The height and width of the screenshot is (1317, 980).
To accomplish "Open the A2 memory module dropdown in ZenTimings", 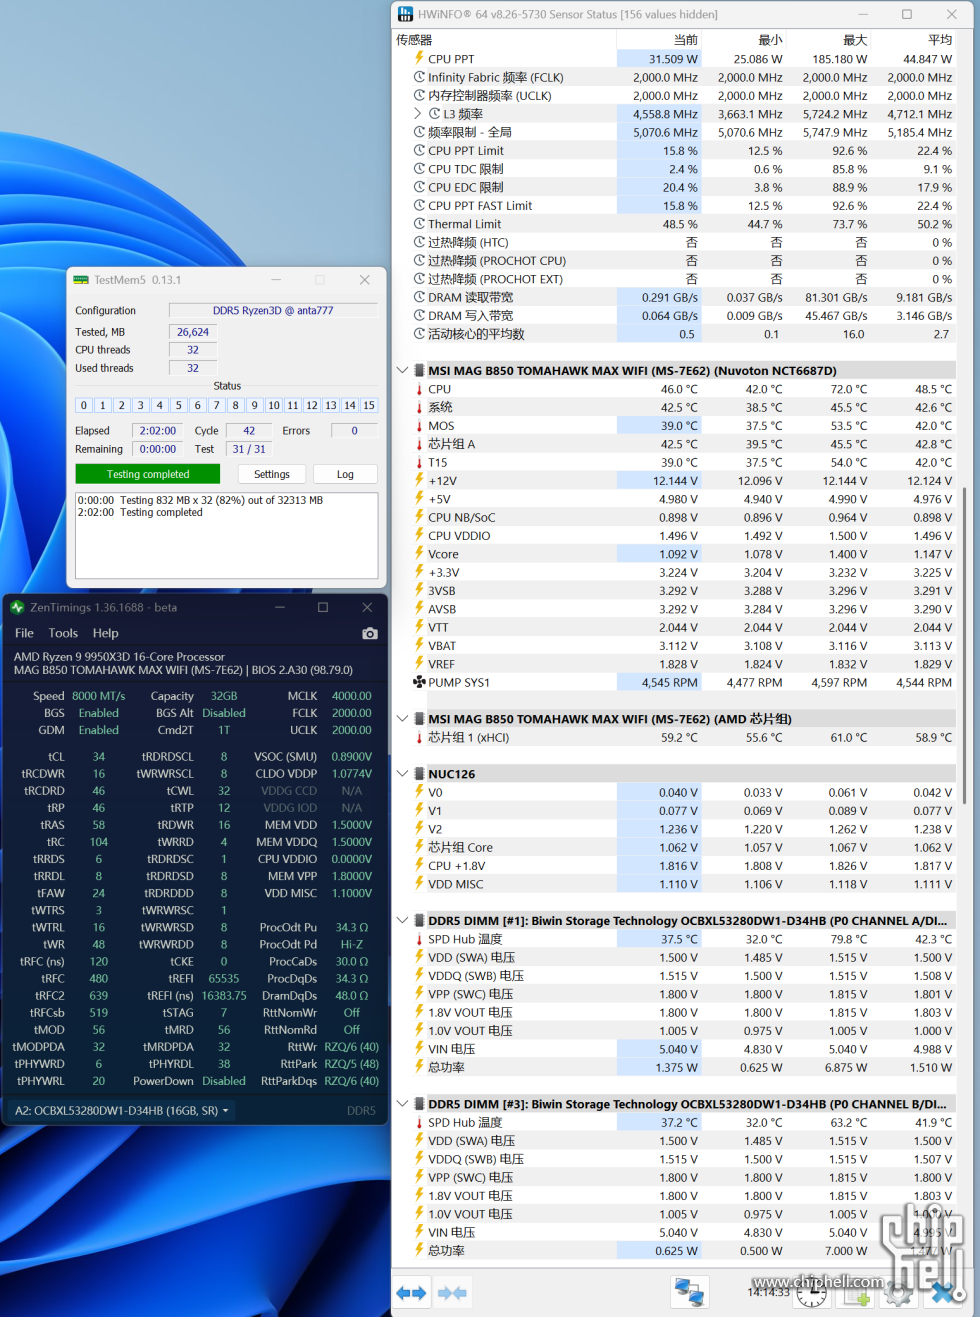I will [122, 1110].
